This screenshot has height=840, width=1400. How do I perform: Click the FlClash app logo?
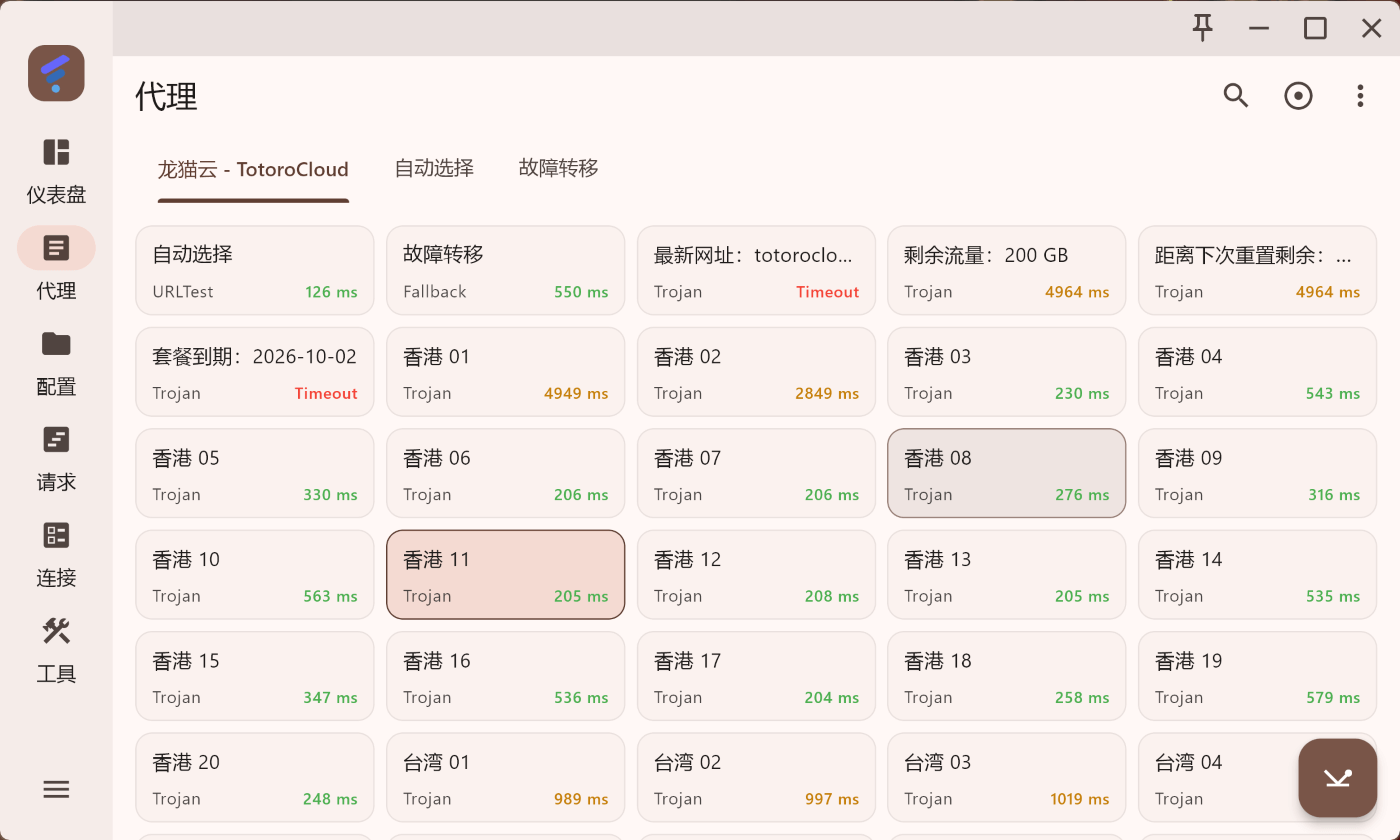(x=56, y=73)
